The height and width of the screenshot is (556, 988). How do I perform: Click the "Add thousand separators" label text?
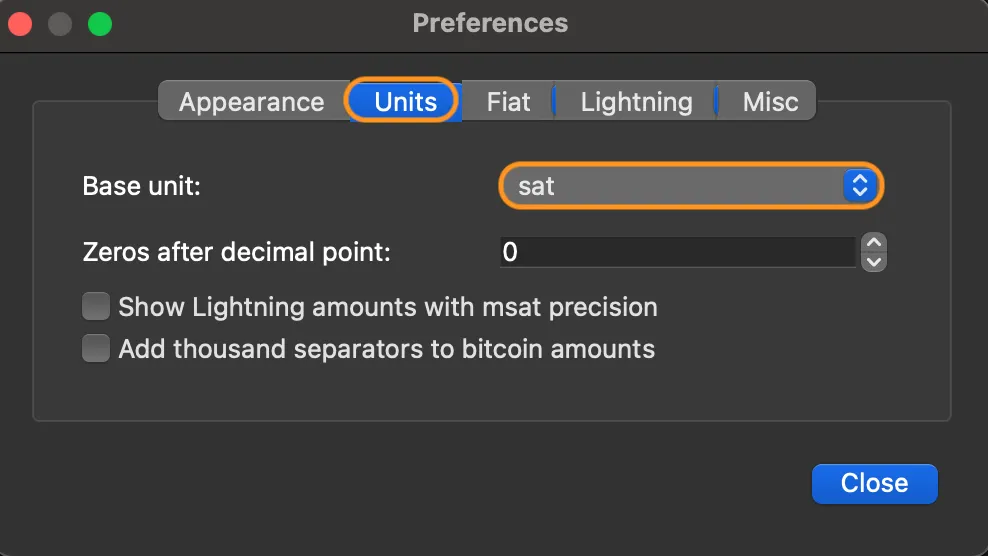386,349
